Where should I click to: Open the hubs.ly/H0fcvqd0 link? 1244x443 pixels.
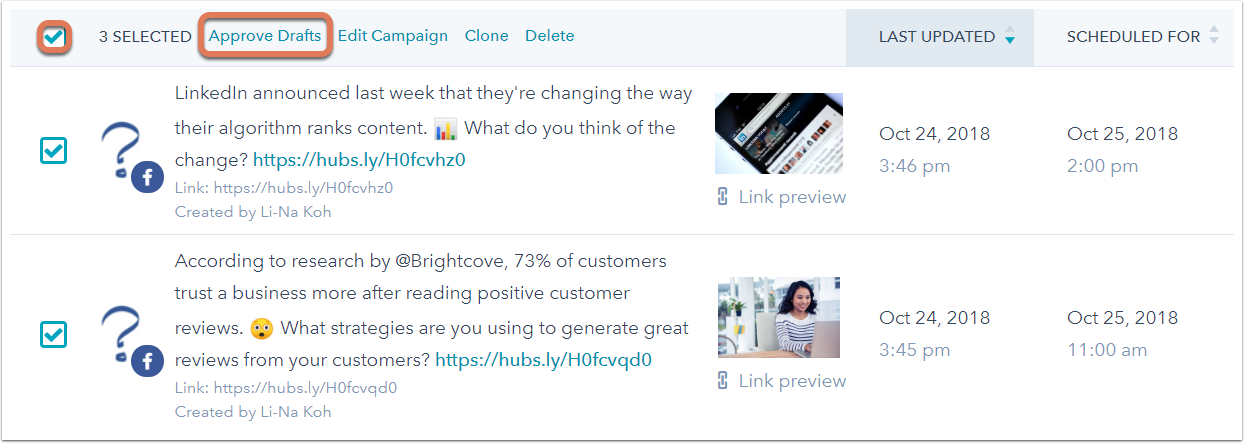click(x=544, y=359)
